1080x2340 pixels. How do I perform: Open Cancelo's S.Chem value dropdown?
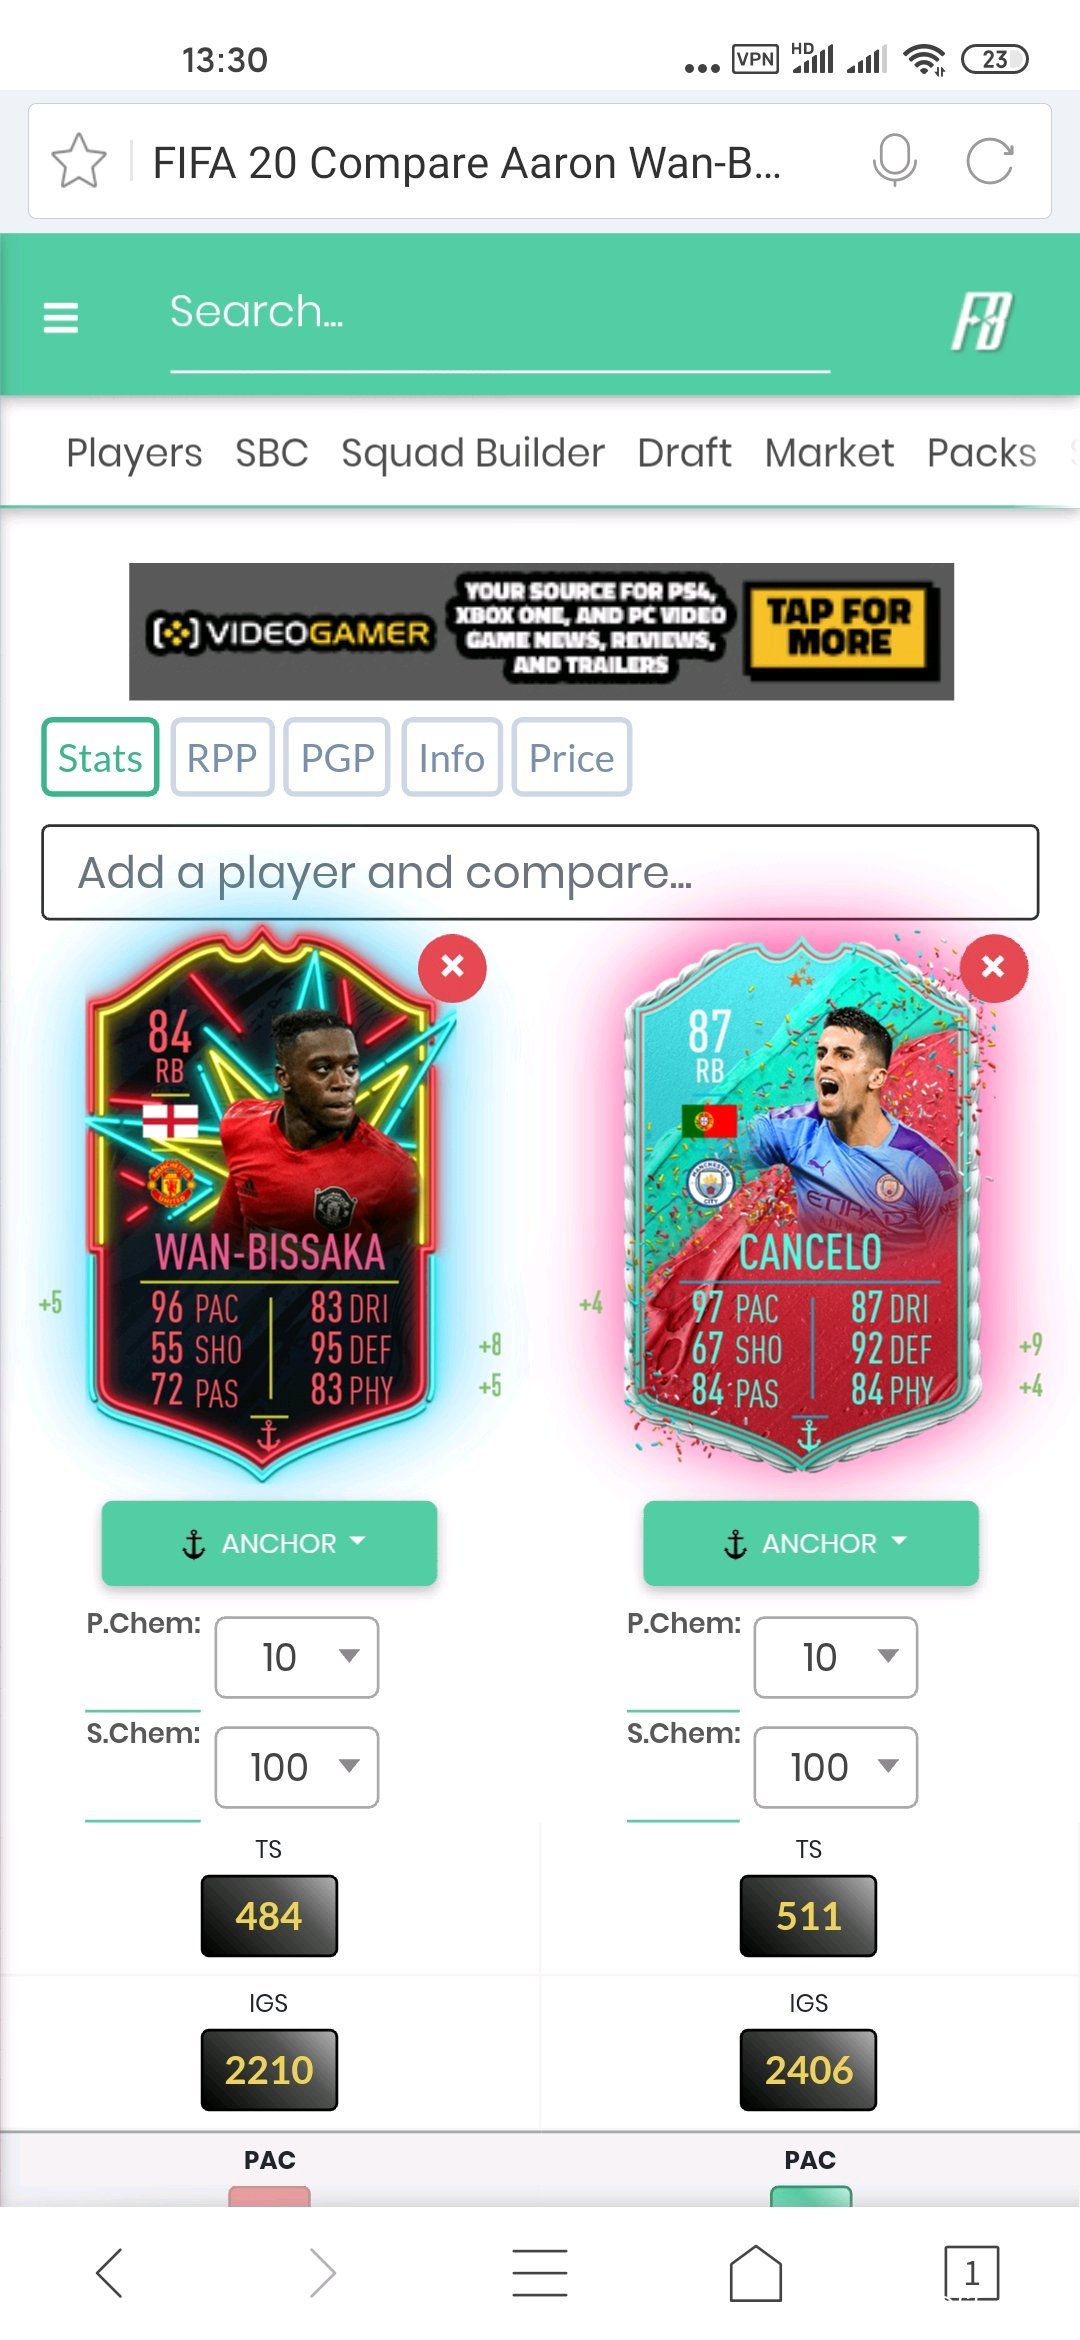tap(836, 1767)
